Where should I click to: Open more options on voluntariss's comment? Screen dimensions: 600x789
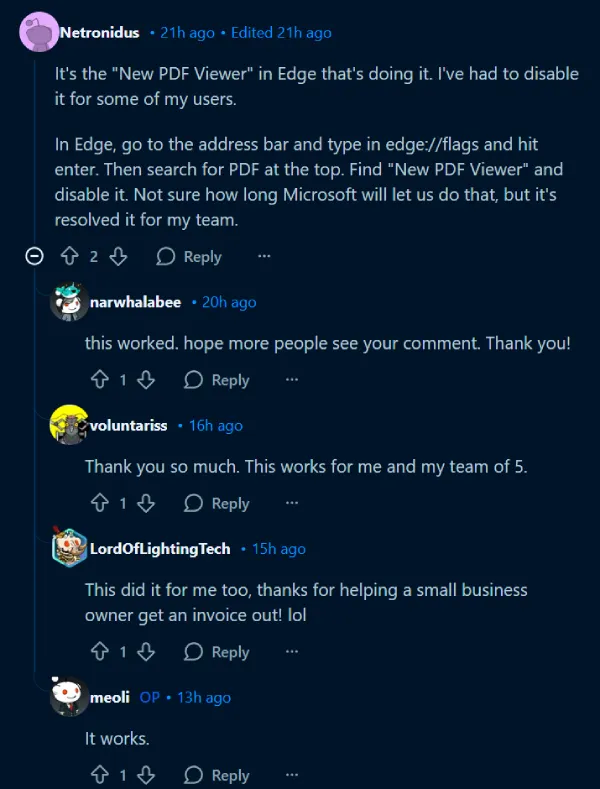pyautogui.click(x=292, y=503)
